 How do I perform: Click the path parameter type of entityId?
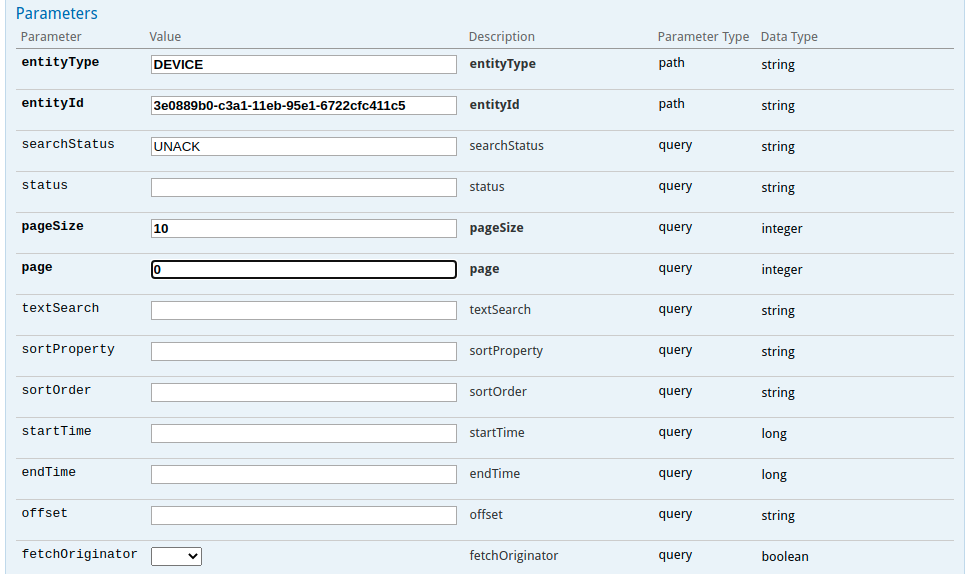(x=672, y=104)
